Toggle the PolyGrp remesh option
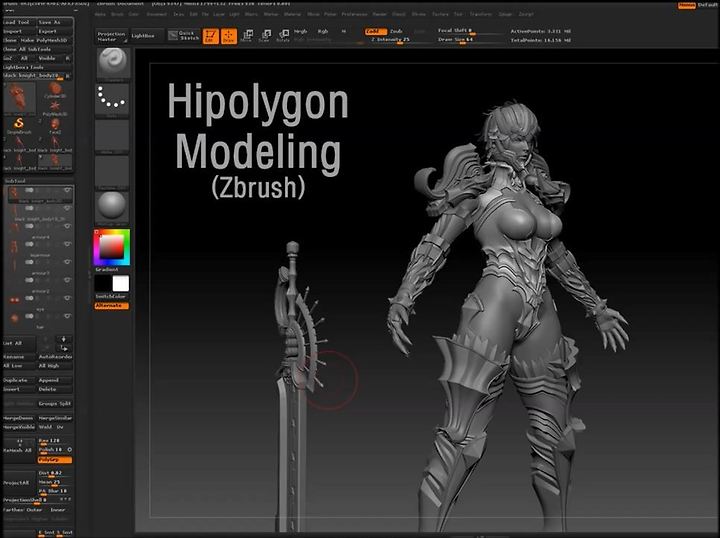Viewport: 720px width, 538px height. (55, 460)
